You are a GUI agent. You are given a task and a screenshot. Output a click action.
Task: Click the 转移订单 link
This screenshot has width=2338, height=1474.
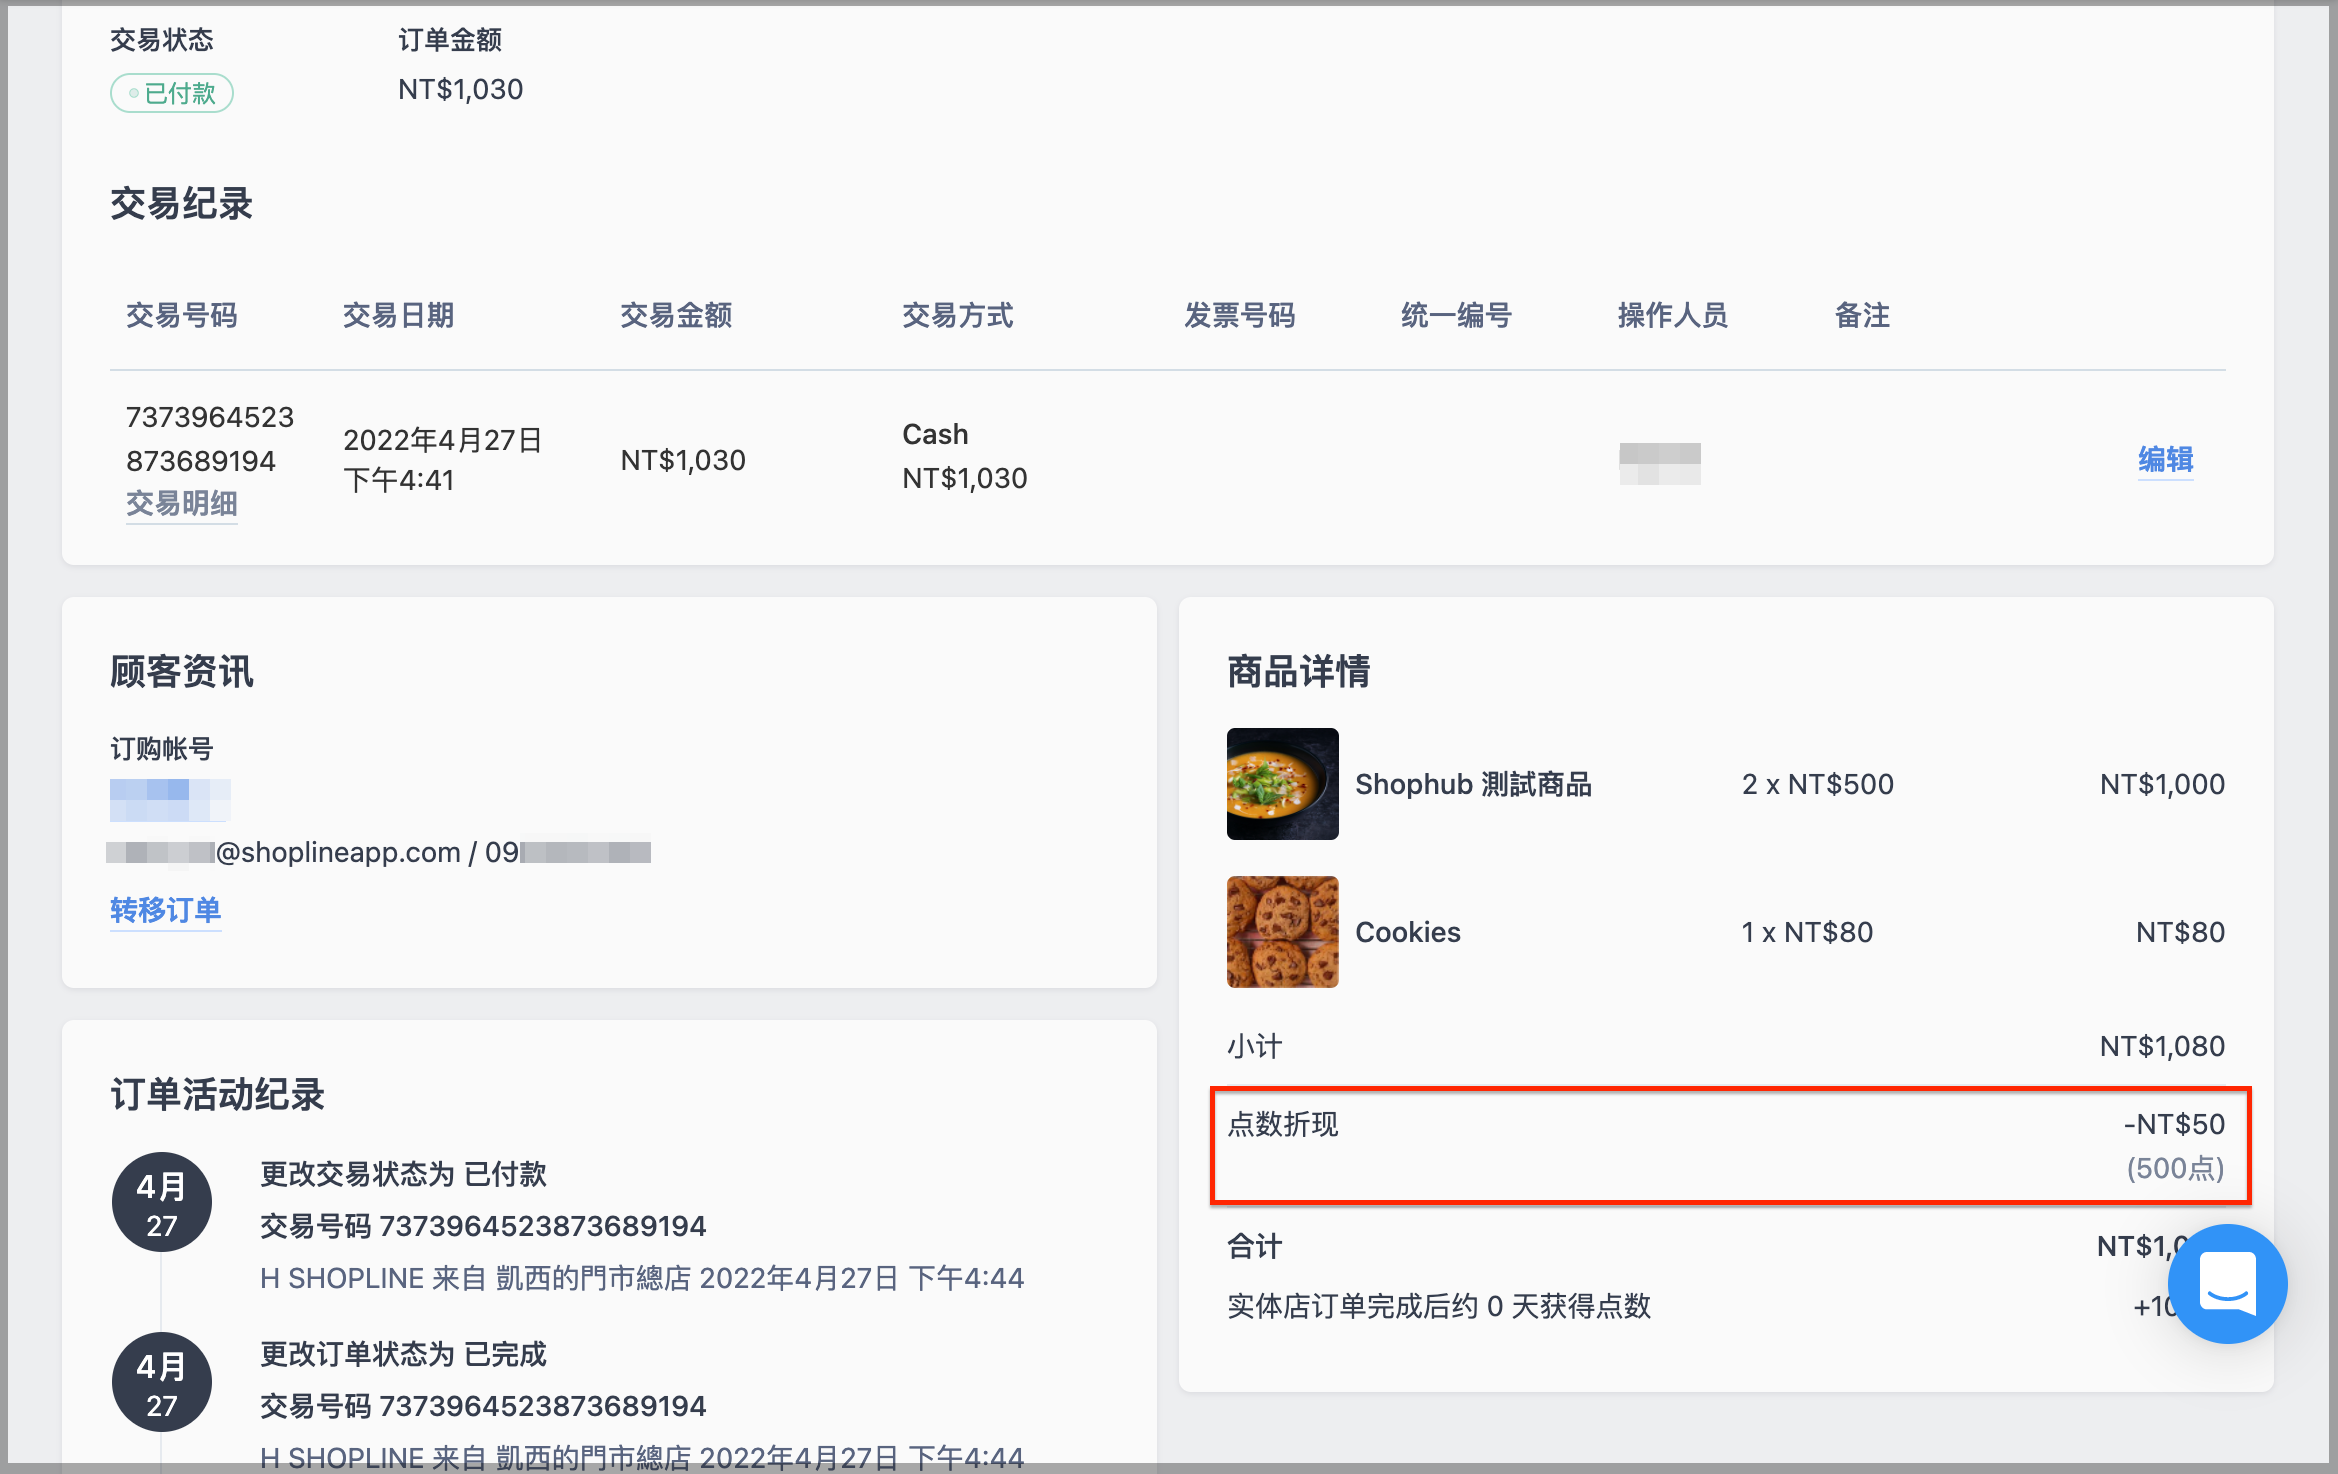pos(166,910)
